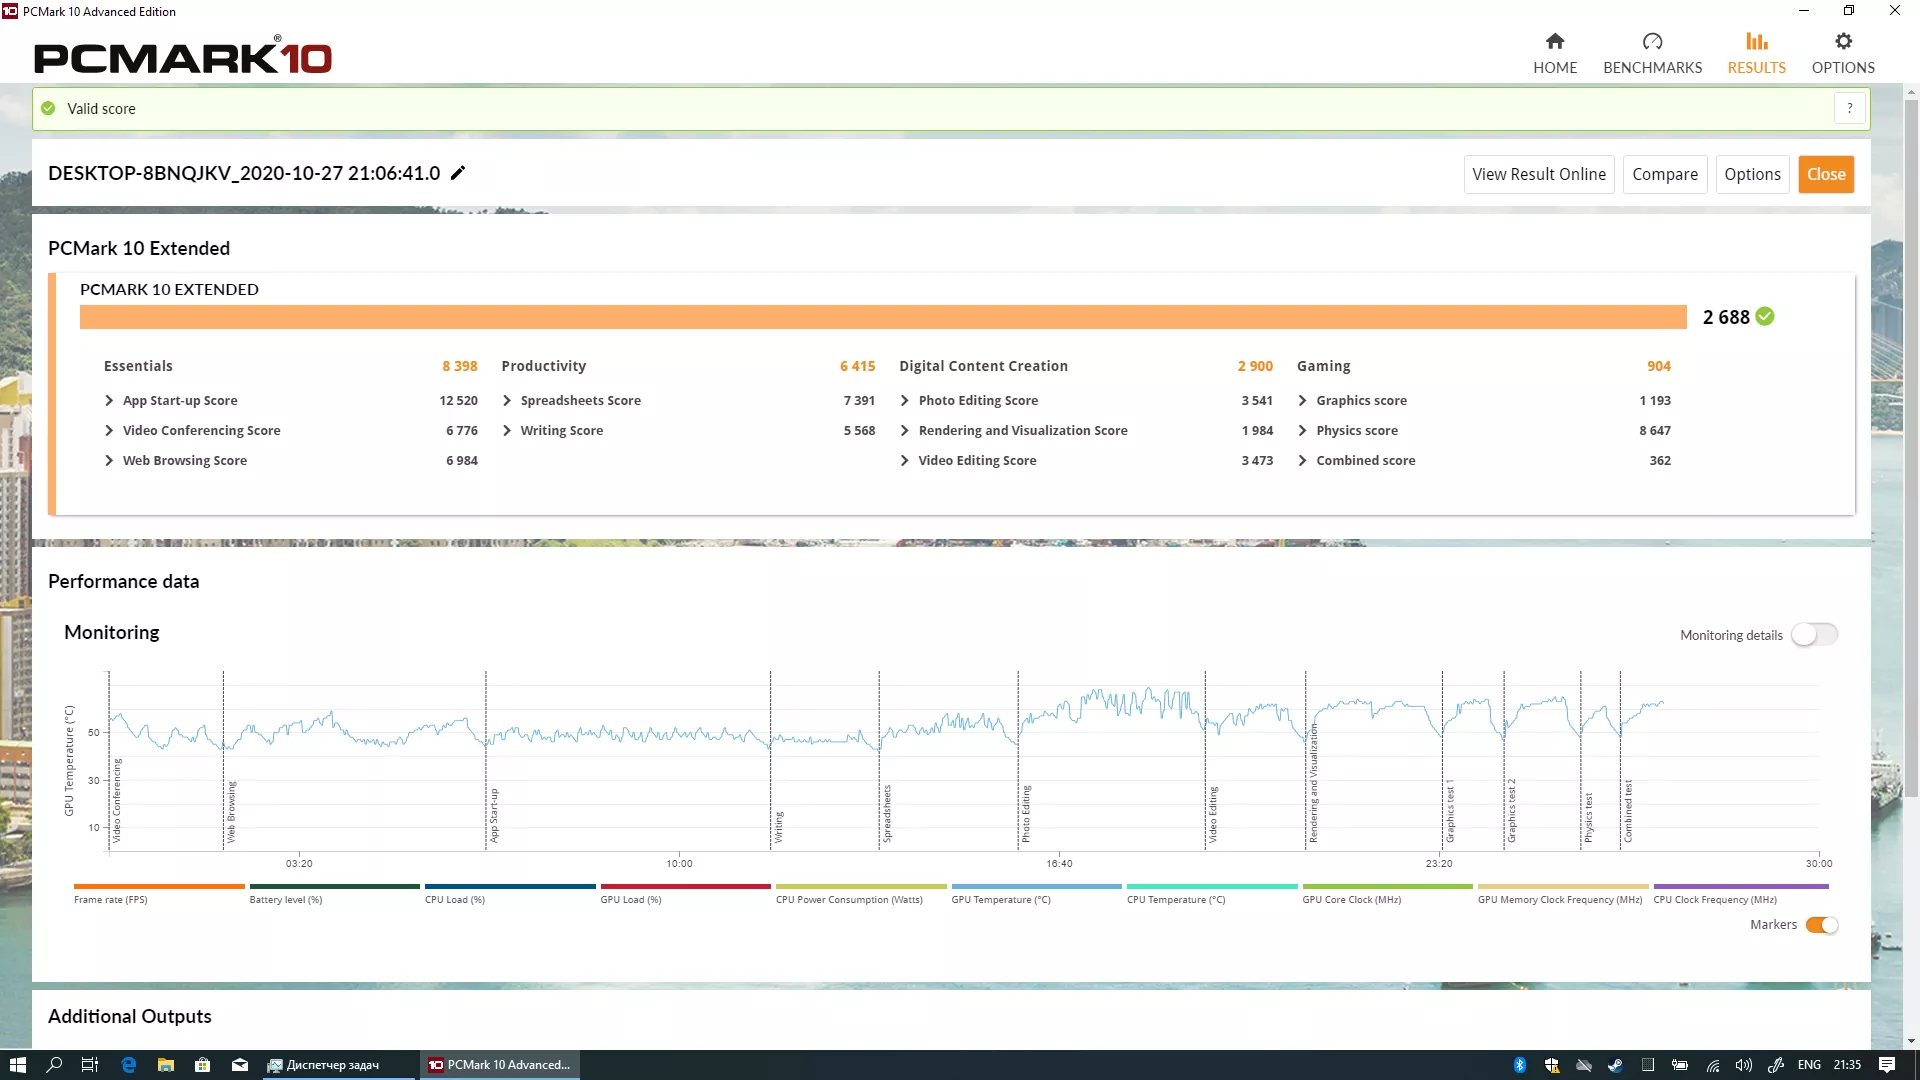Viewport: 1920px width, 1080px height.
Task: Go to the HOME tab
Action: coord(1555,54)
